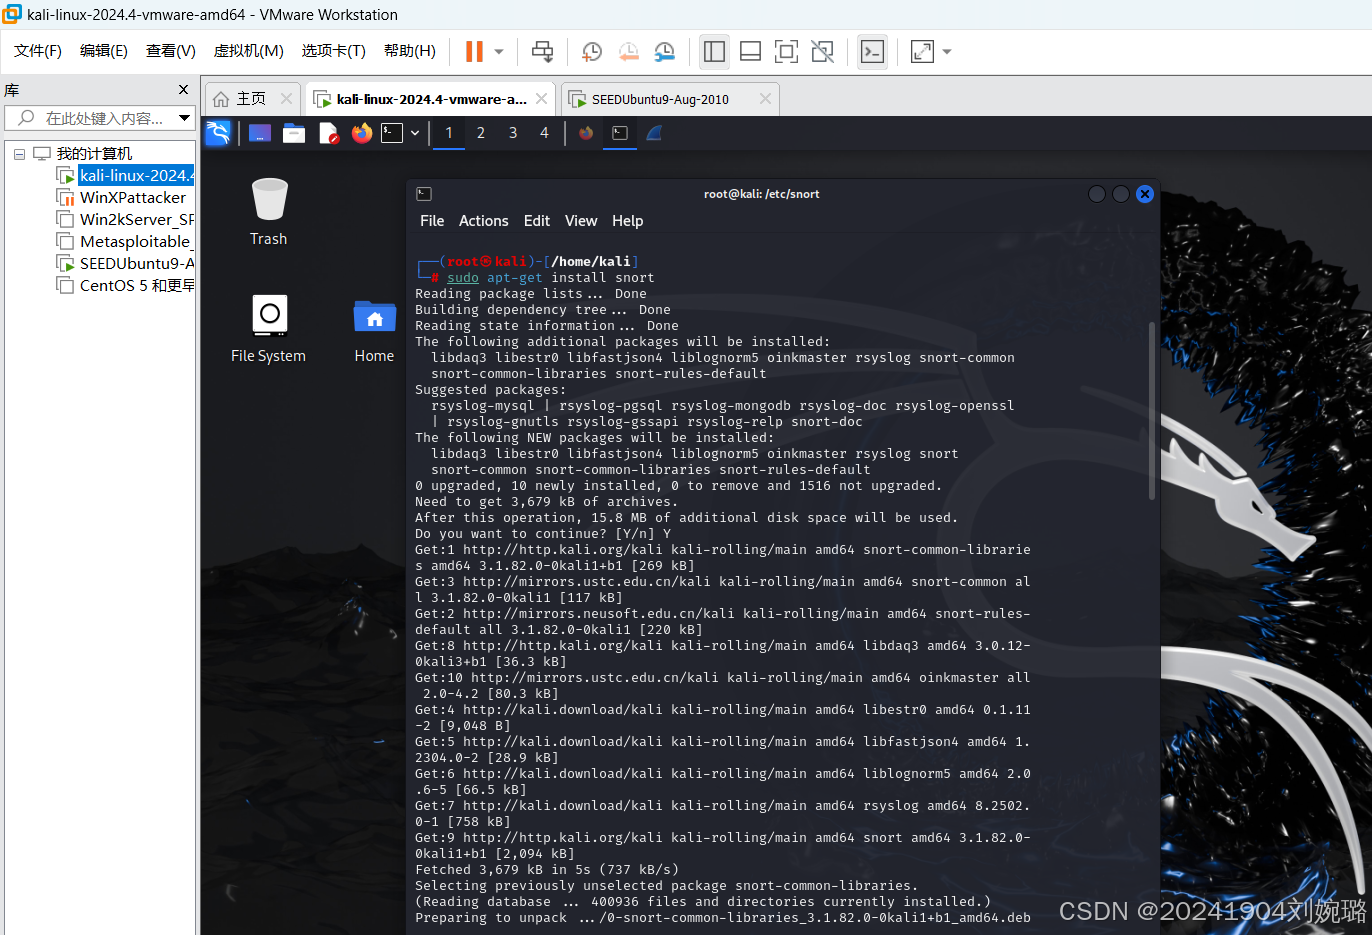
Task: Expand the terminal launcher dropdown chevron
Action: 415,133
